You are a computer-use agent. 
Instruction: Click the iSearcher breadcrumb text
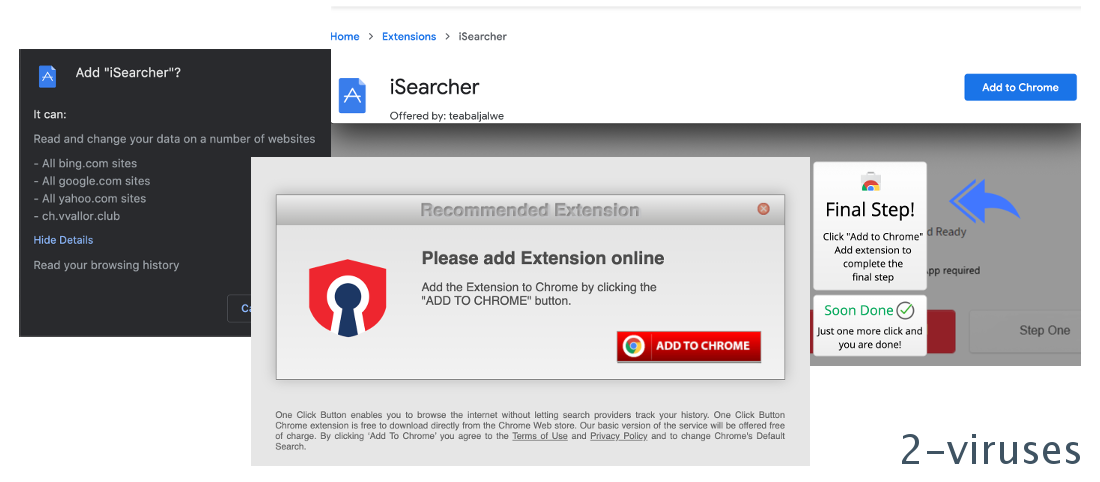[482, 36]
